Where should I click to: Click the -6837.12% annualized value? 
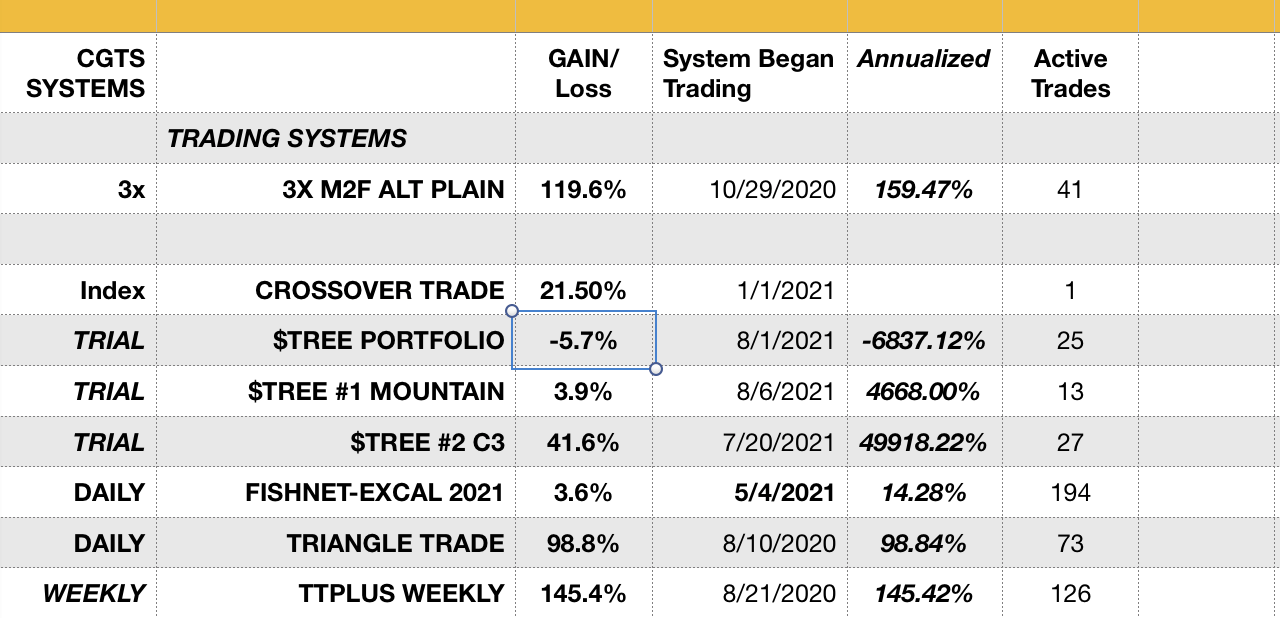pos(924,341)
